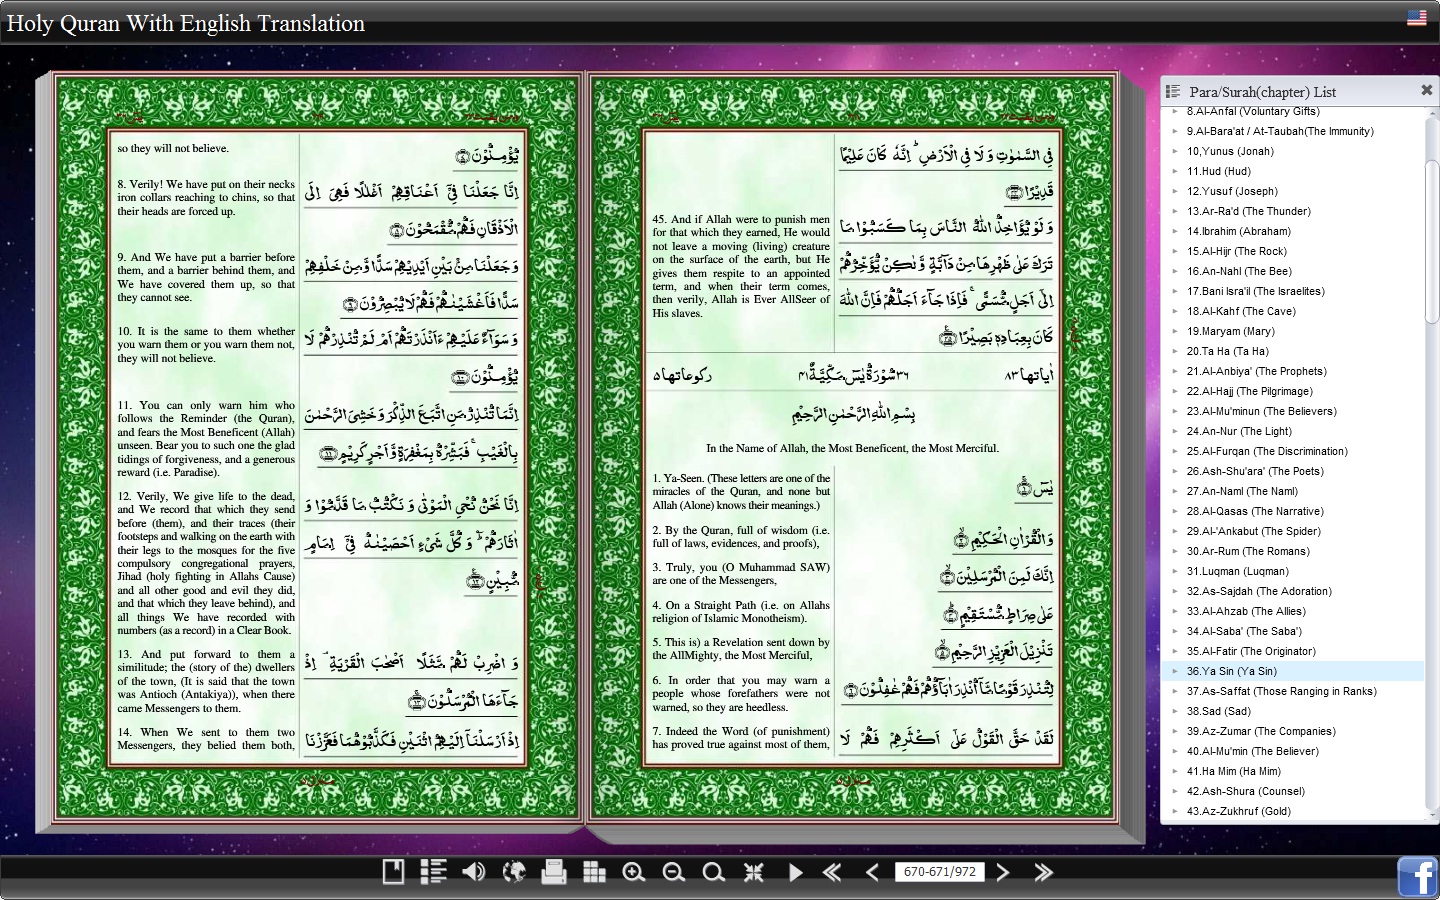Select 31.Luqman (Luqman) chapter
Screen dimensions: 1440x900
pyautogui.click(x=1237, y=571)
